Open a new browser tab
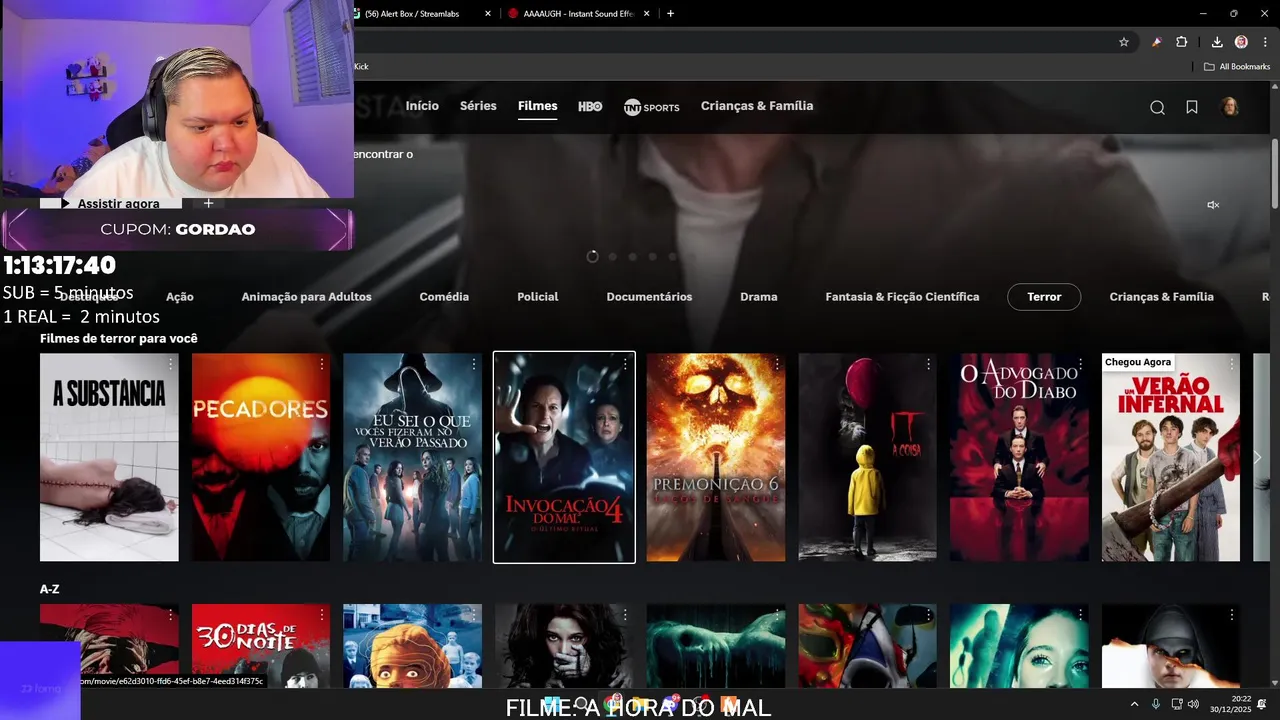Screen dimensions: 1280x720 tap(670, 13)
